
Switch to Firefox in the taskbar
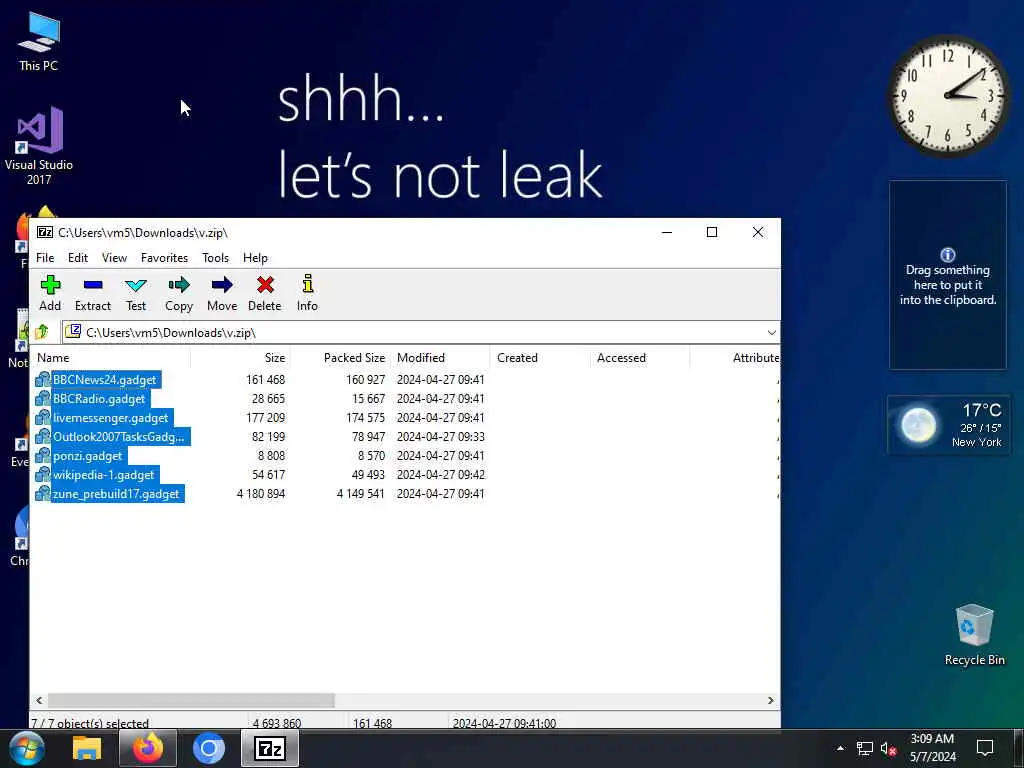point(148,748)
